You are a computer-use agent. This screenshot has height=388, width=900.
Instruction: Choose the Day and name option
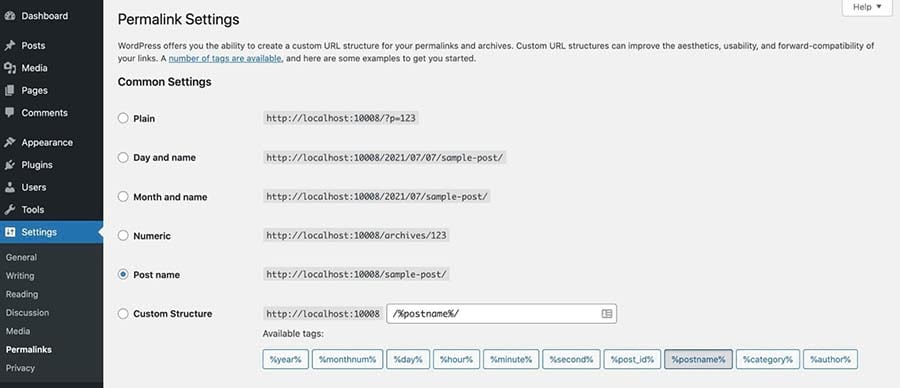click(x=123, y=157)
